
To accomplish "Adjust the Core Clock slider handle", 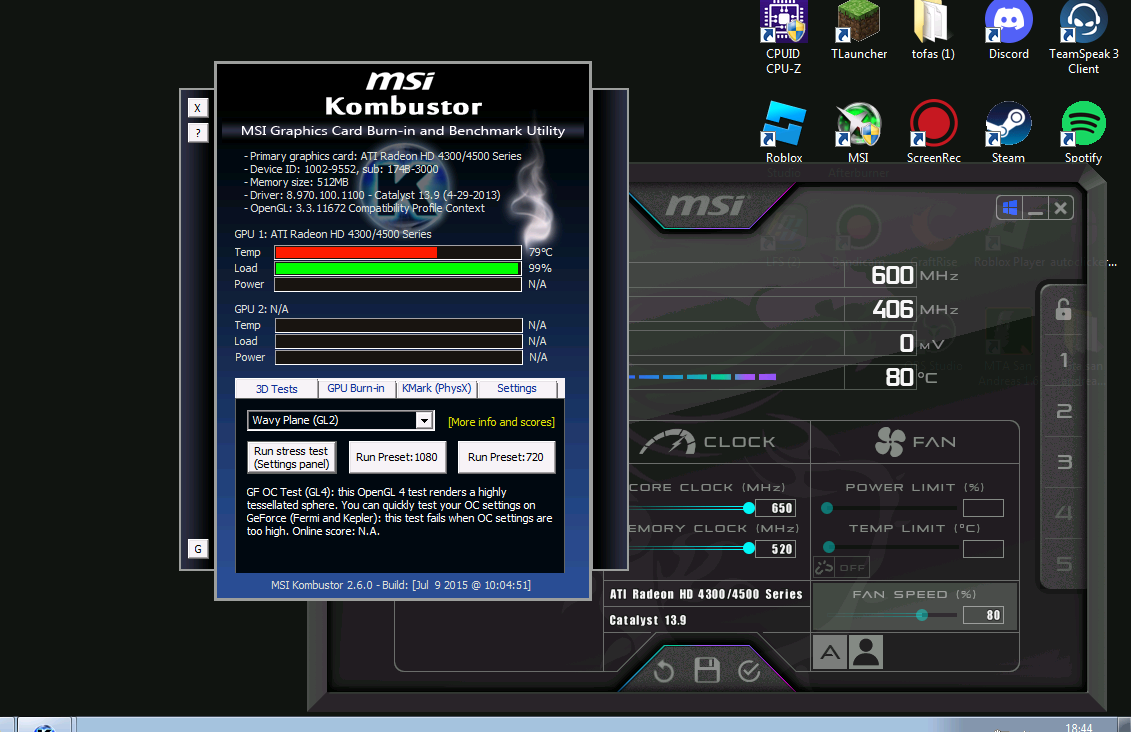I will 749,508.
